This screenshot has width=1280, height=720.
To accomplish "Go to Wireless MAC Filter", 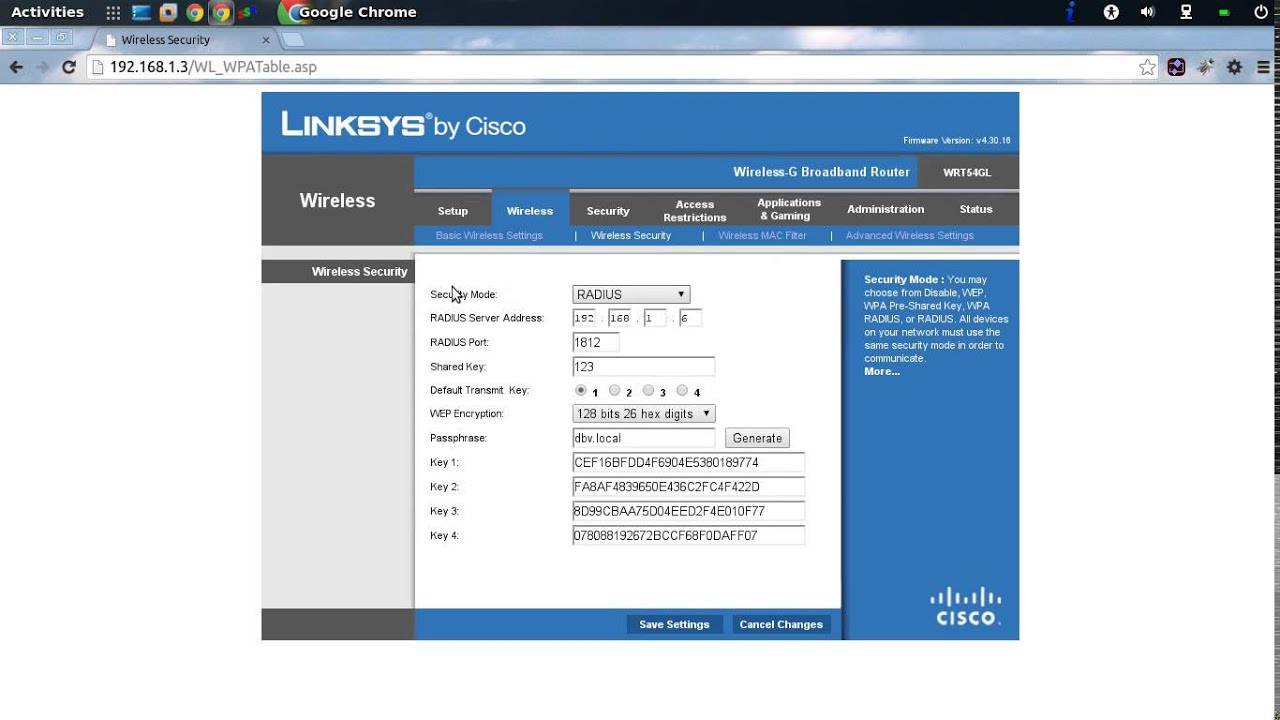I will click(762, 236).
